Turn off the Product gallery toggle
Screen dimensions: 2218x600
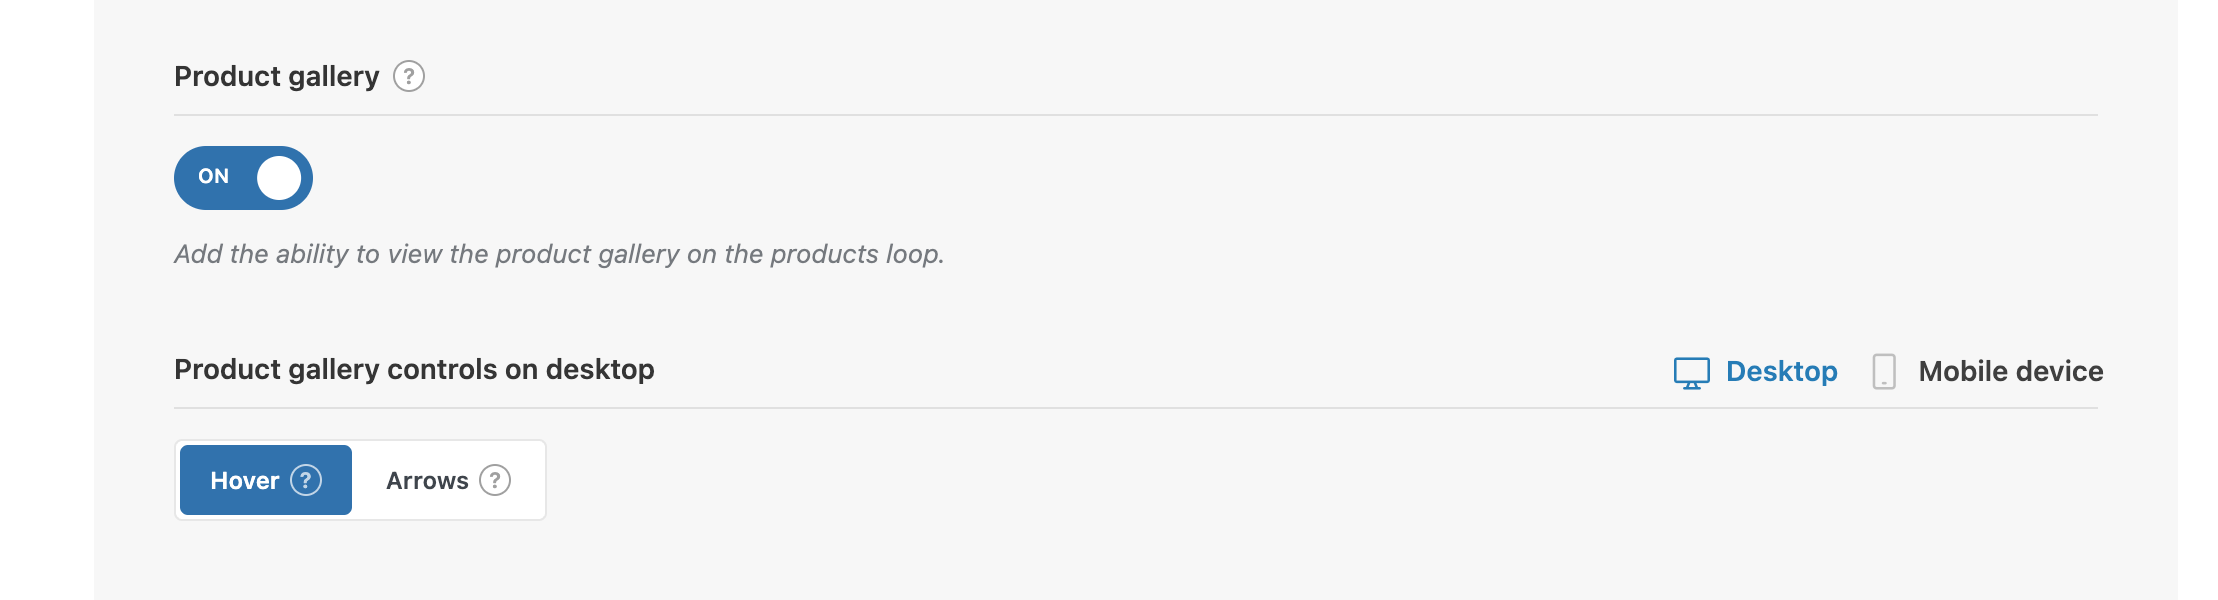[x=243, y=178]
